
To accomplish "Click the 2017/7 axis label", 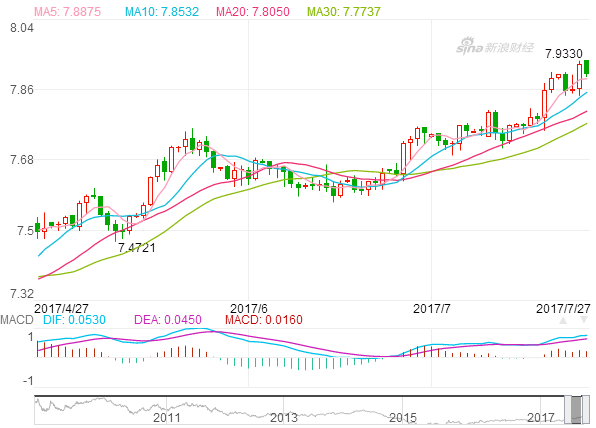I will click(x=431, y=308).
